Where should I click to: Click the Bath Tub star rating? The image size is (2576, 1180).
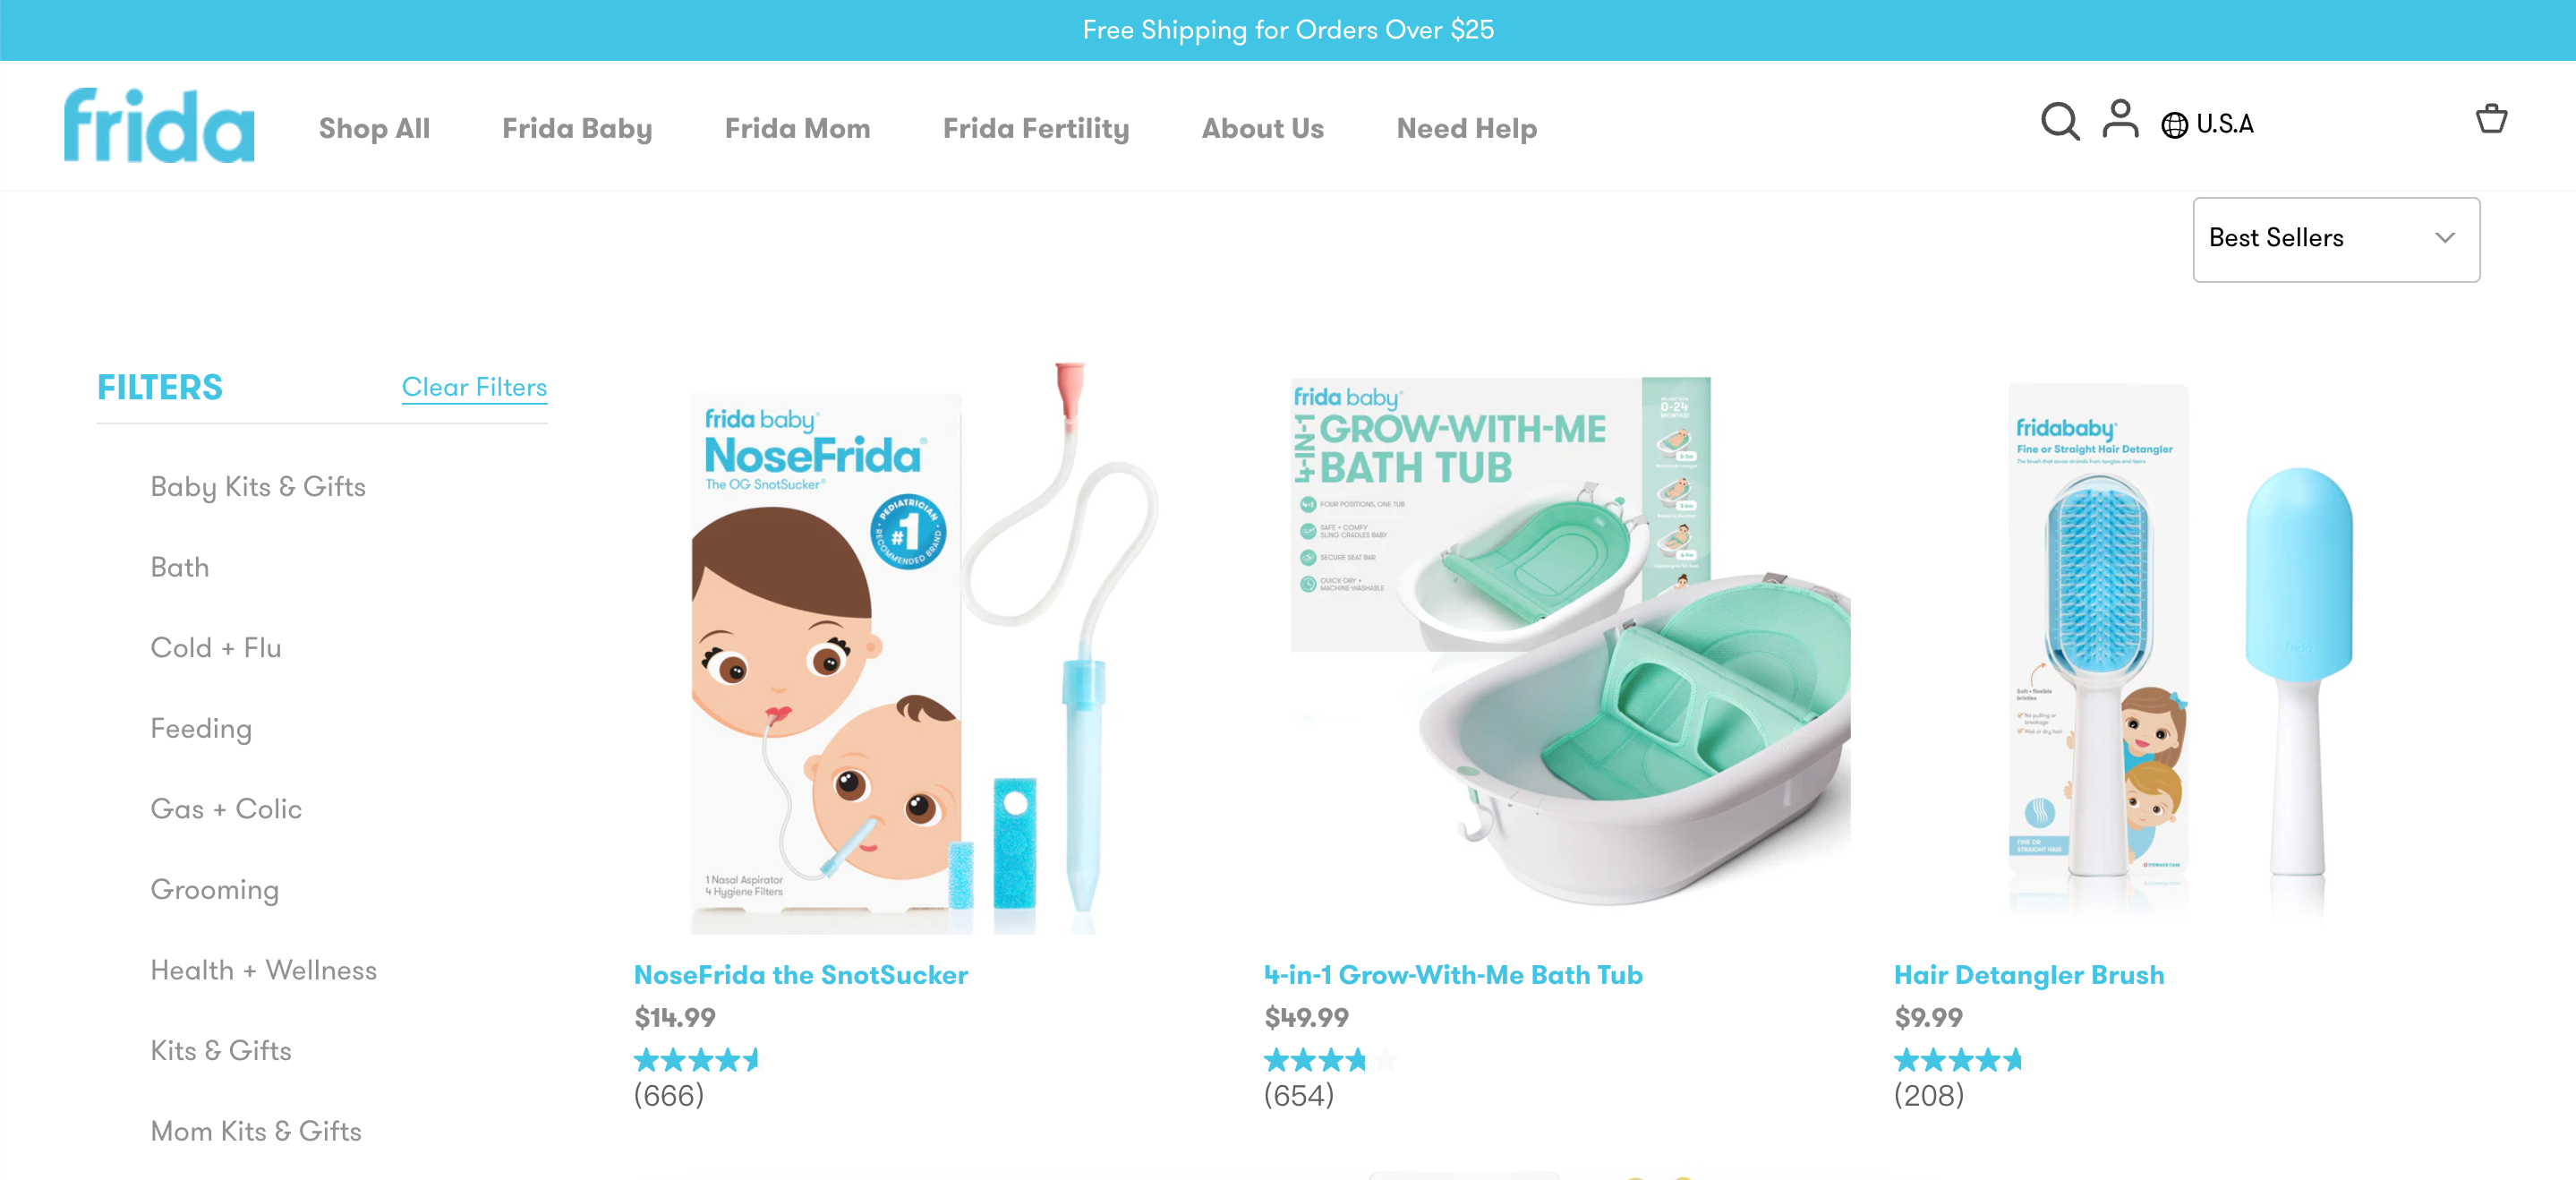pos(1329,1059)
